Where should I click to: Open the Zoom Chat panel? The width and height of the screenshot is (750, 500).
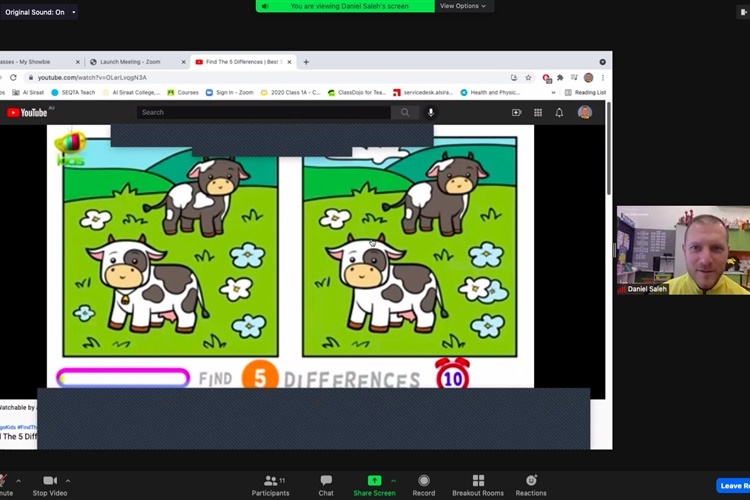coord(326,485)
